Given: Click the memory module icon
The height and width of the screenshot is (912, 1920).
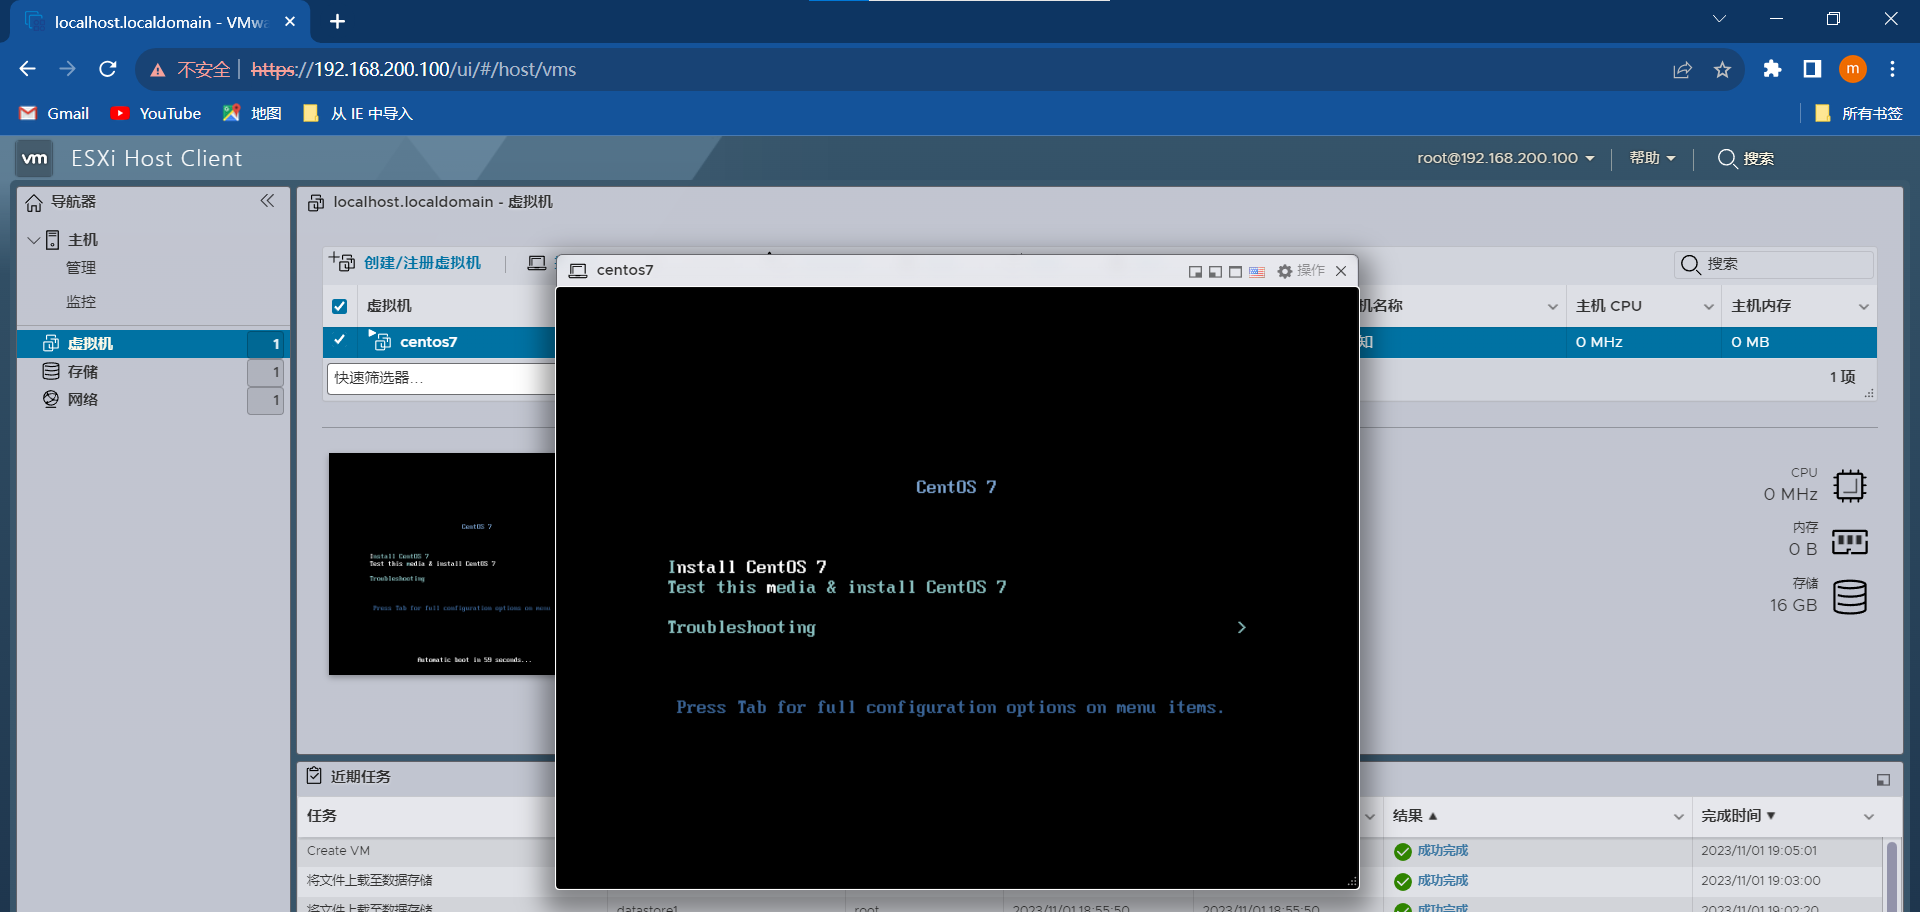Looking at the screenshot, I should tap(1850, 542).
